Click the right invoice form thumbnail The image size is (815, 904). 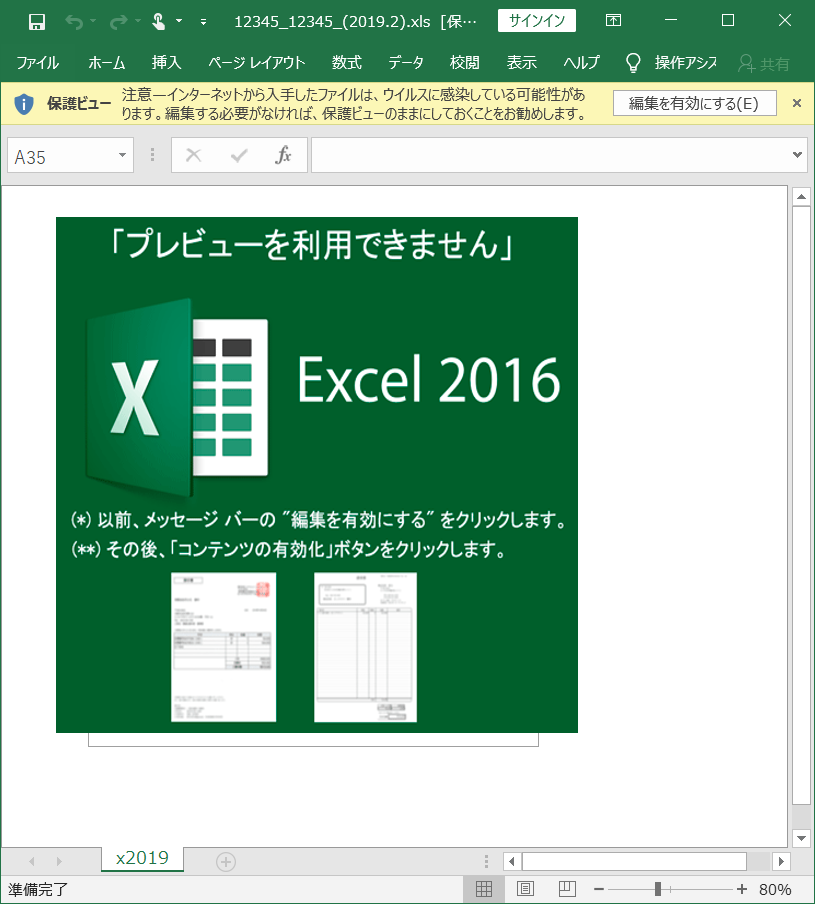pos(365,647)
